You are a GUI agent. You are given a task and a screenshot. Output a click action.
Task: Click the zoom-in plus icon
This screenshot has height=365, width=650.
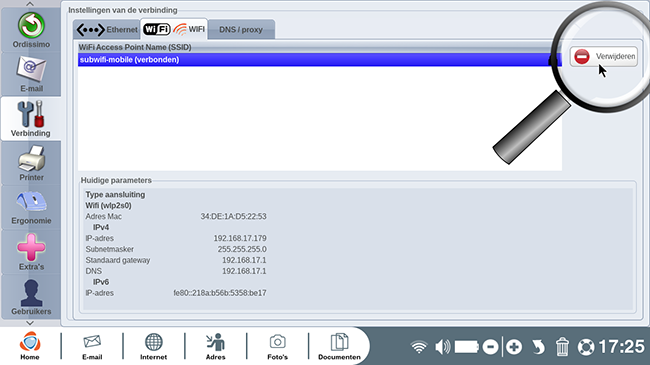click(514, 347)
